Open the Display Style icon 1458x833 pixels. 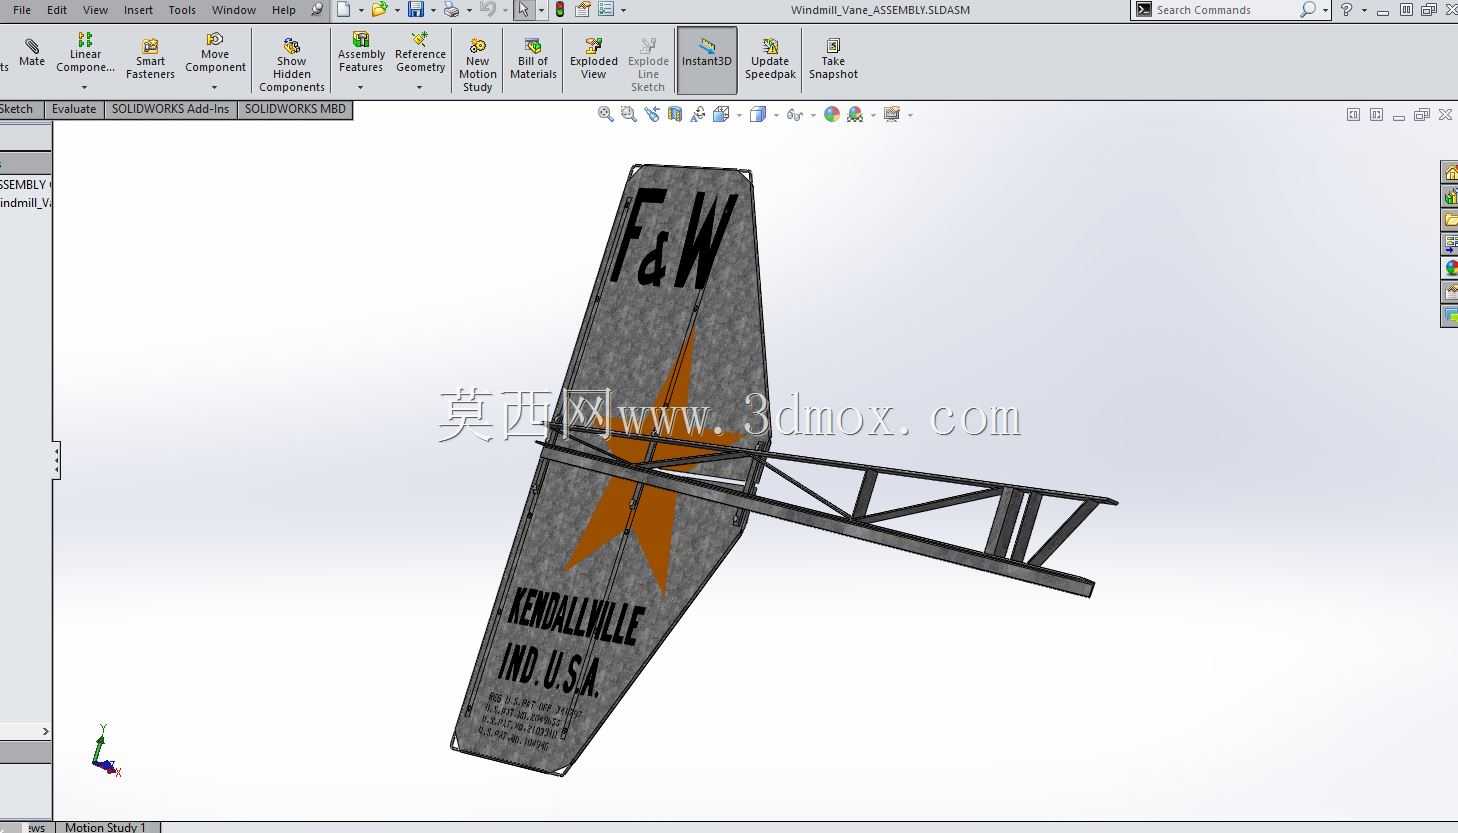758,115
